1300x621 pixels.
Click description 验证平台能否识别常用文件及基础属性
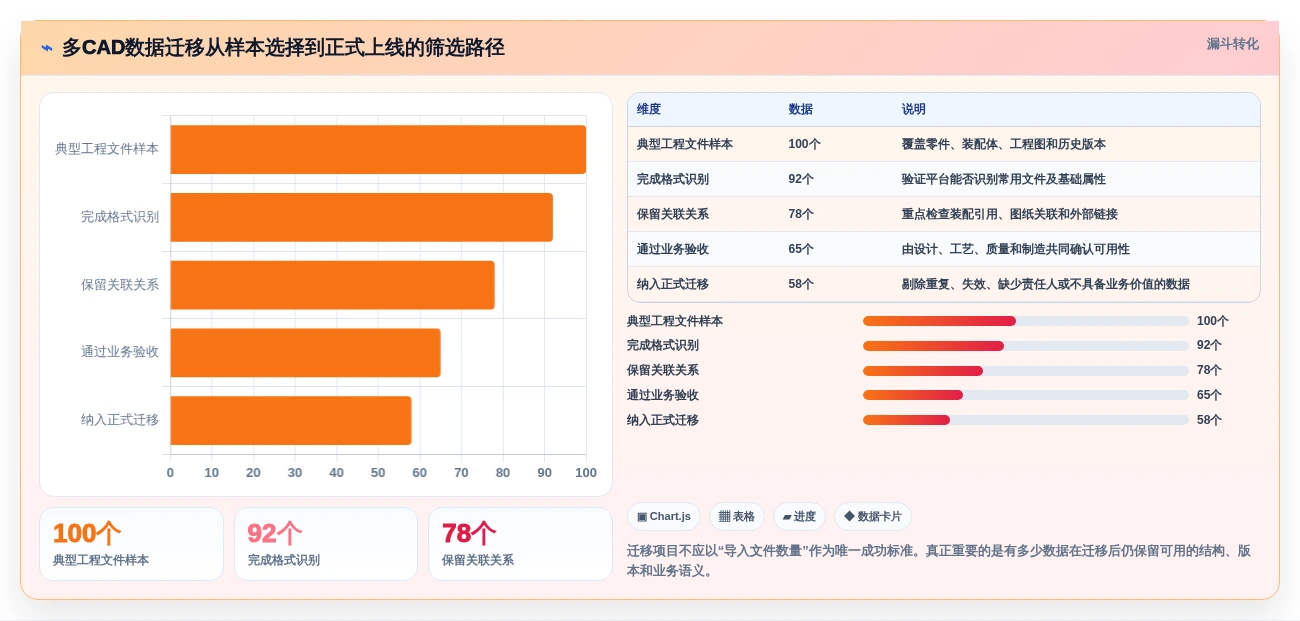coord(1003,179)
